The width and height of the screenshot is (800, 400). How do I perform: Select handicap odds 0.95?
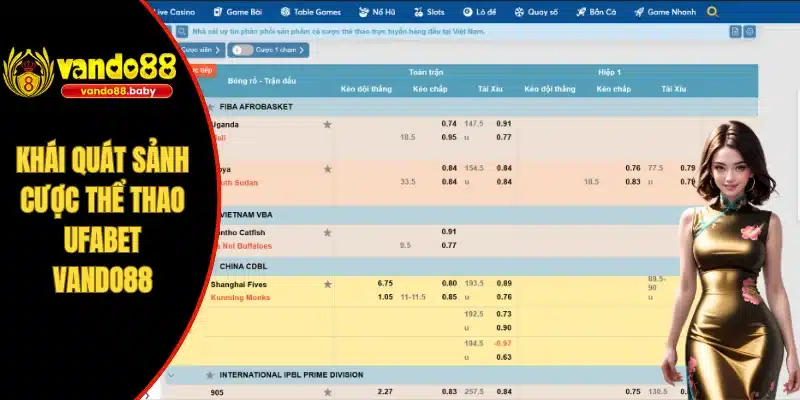[x=449, y=137]
